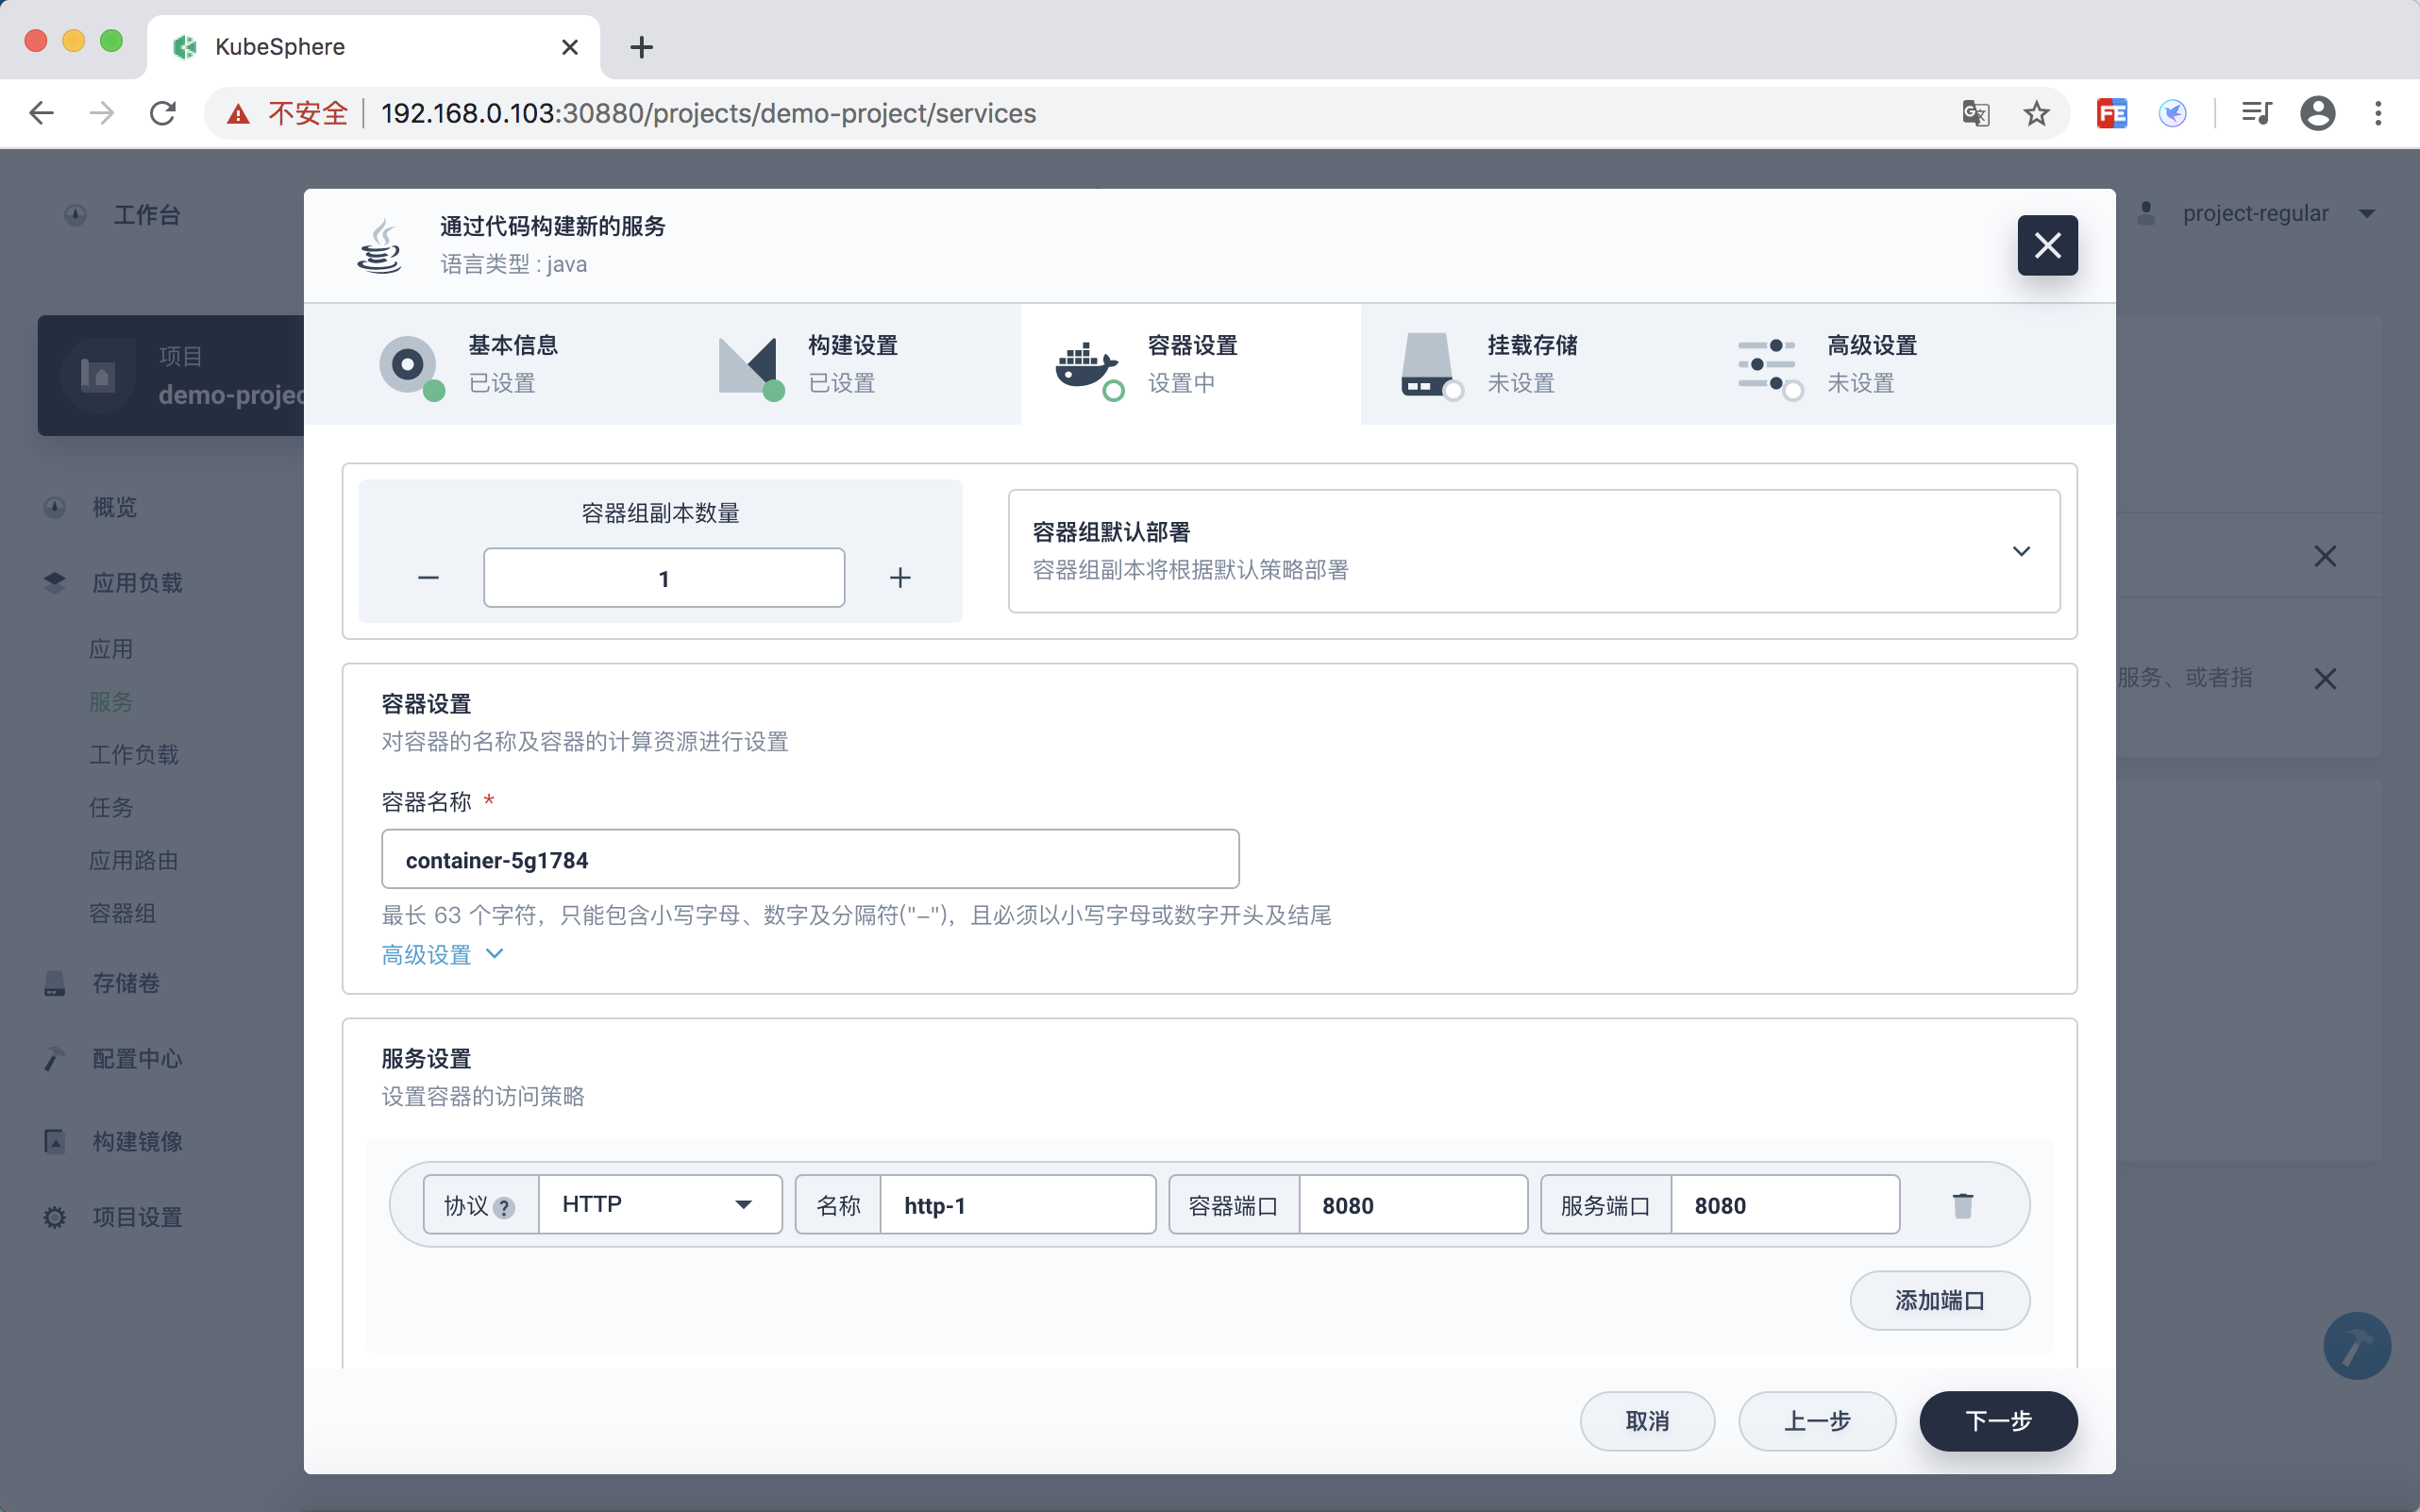Bookmark this page with the star icon
The image size is (2420, 1512).
[x=2036, y=113]
